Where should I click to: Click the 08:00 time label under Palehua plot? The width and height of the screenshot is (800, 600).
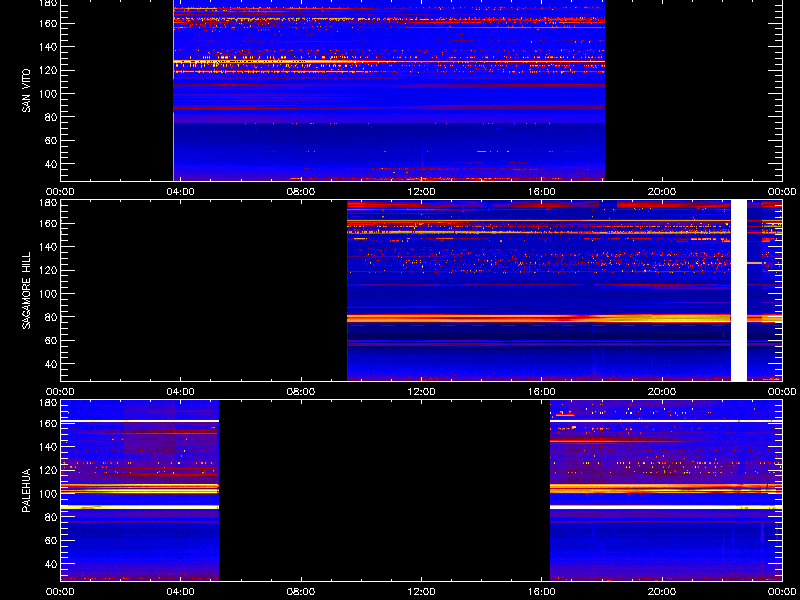point(301,592)
